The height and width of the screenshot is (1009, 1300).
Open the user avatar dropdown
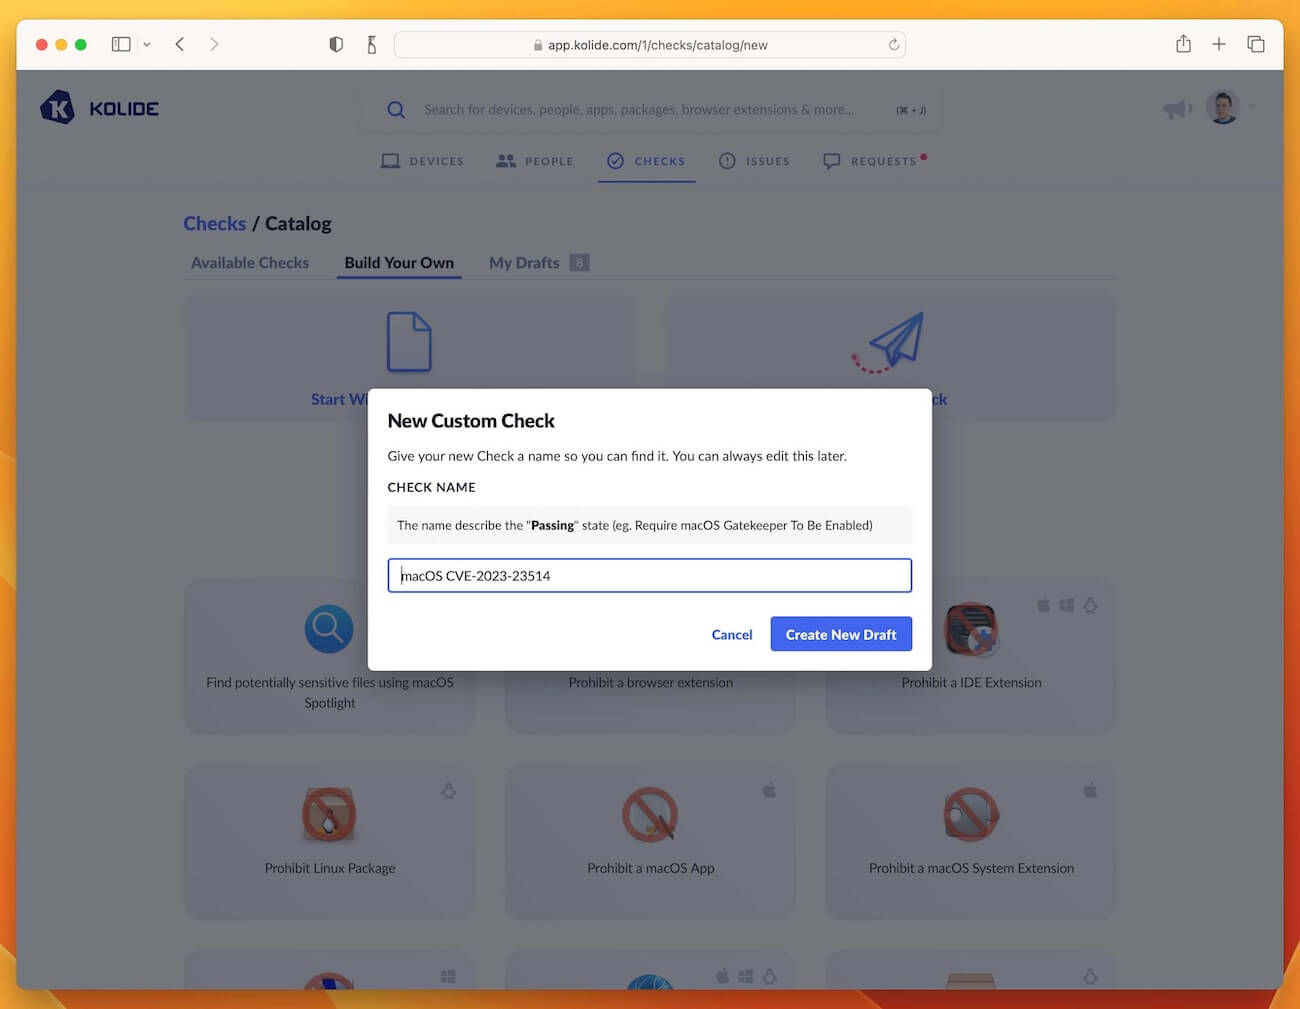1222,106
